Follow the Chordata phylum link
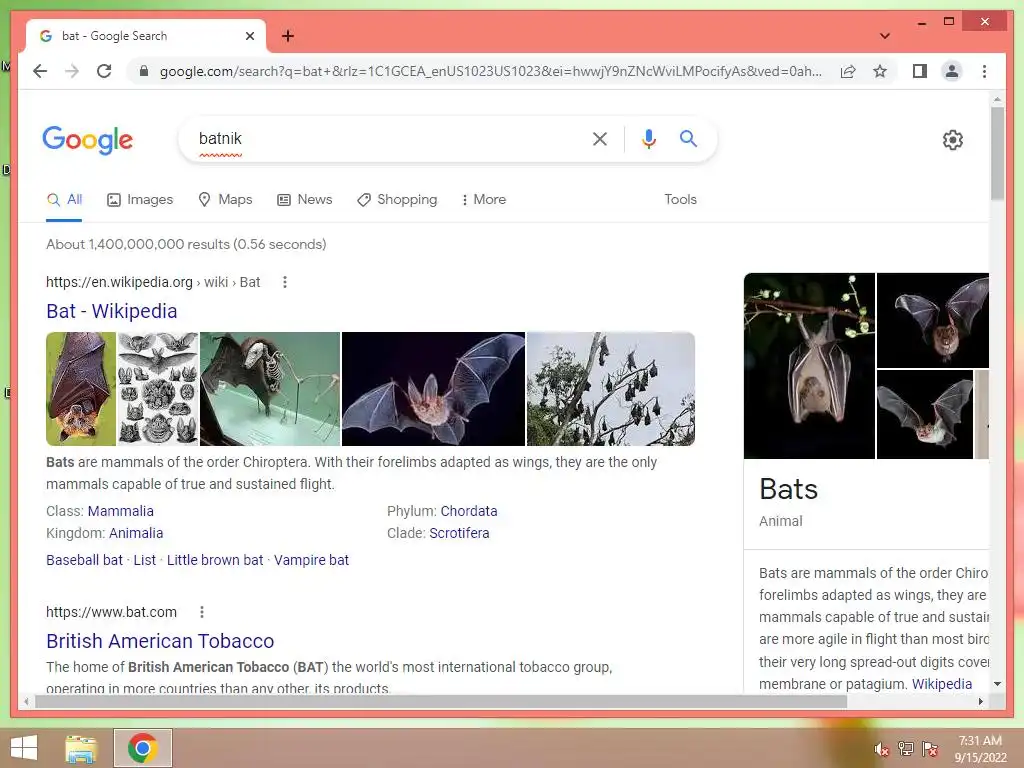This screenshot has height=768, width=1024. tap(469, 511)
